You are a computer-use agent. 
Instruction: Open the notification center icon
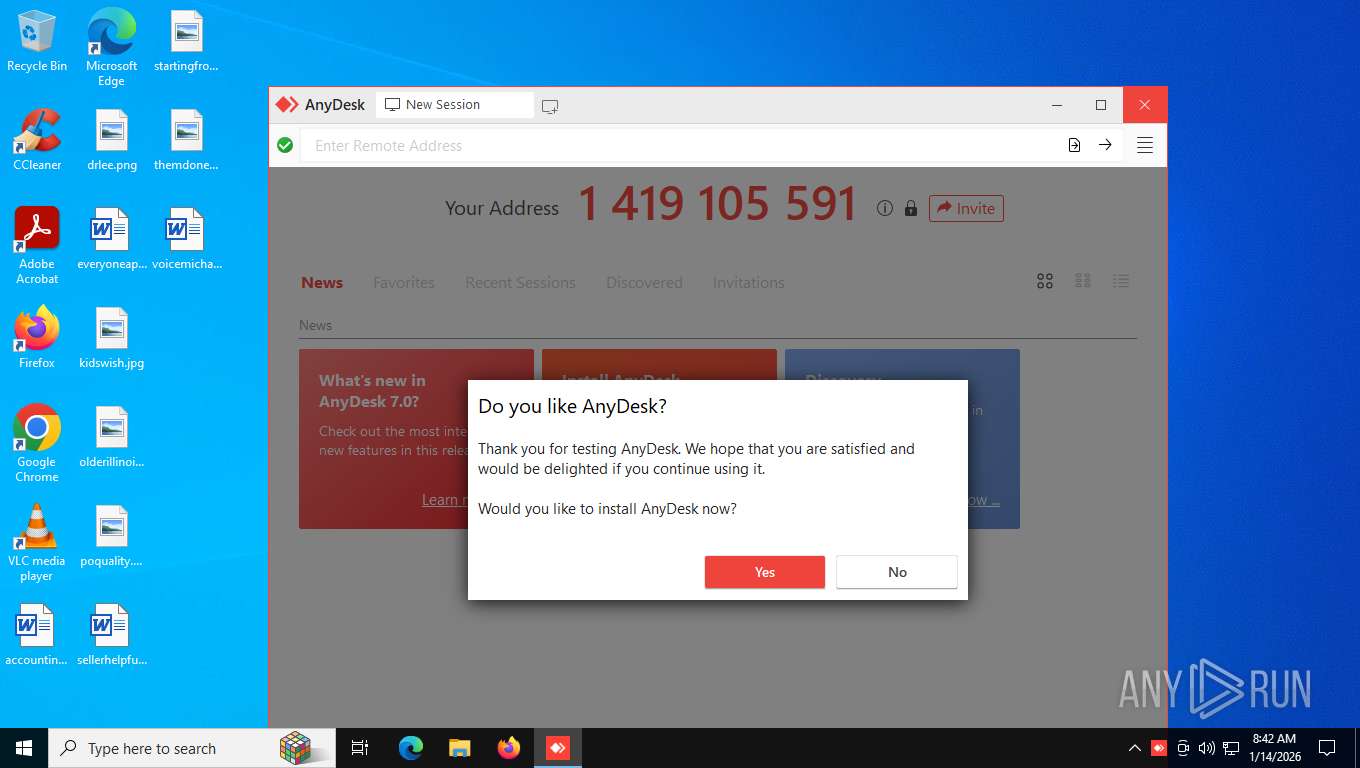(x=1327, y=748)
